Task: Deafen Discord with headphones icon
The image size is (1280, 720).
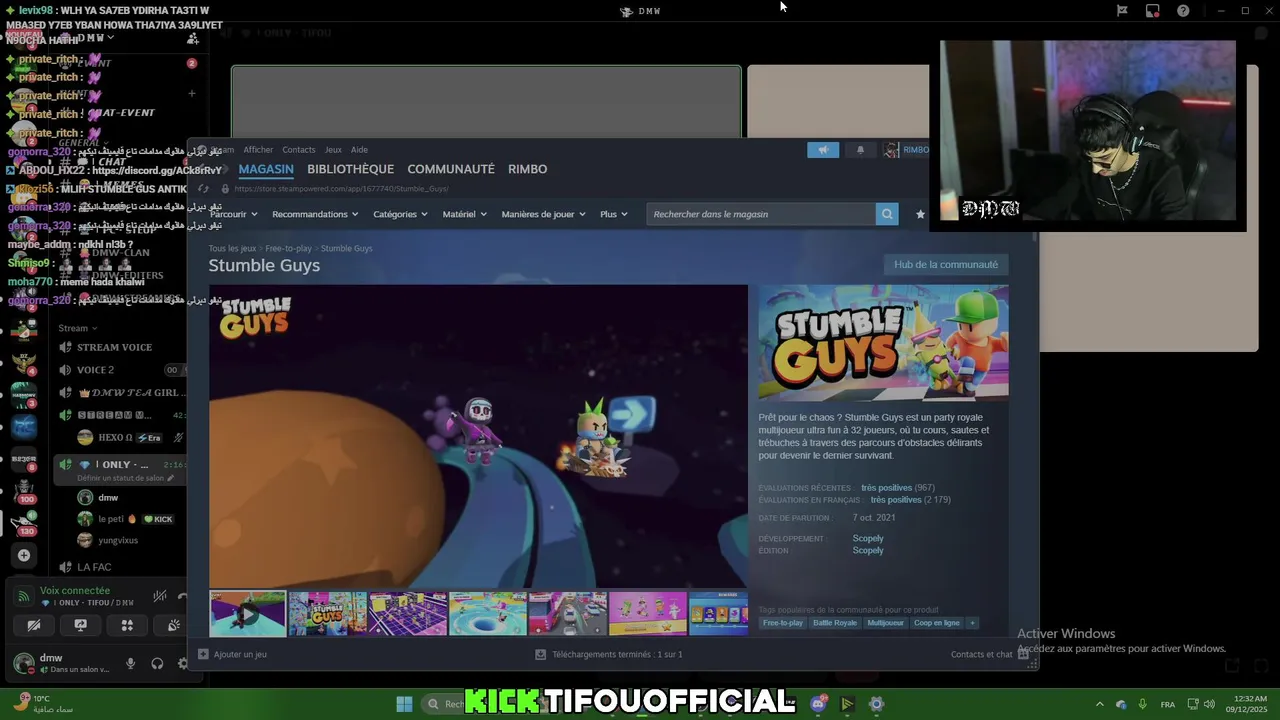Action: pos(157,663)
